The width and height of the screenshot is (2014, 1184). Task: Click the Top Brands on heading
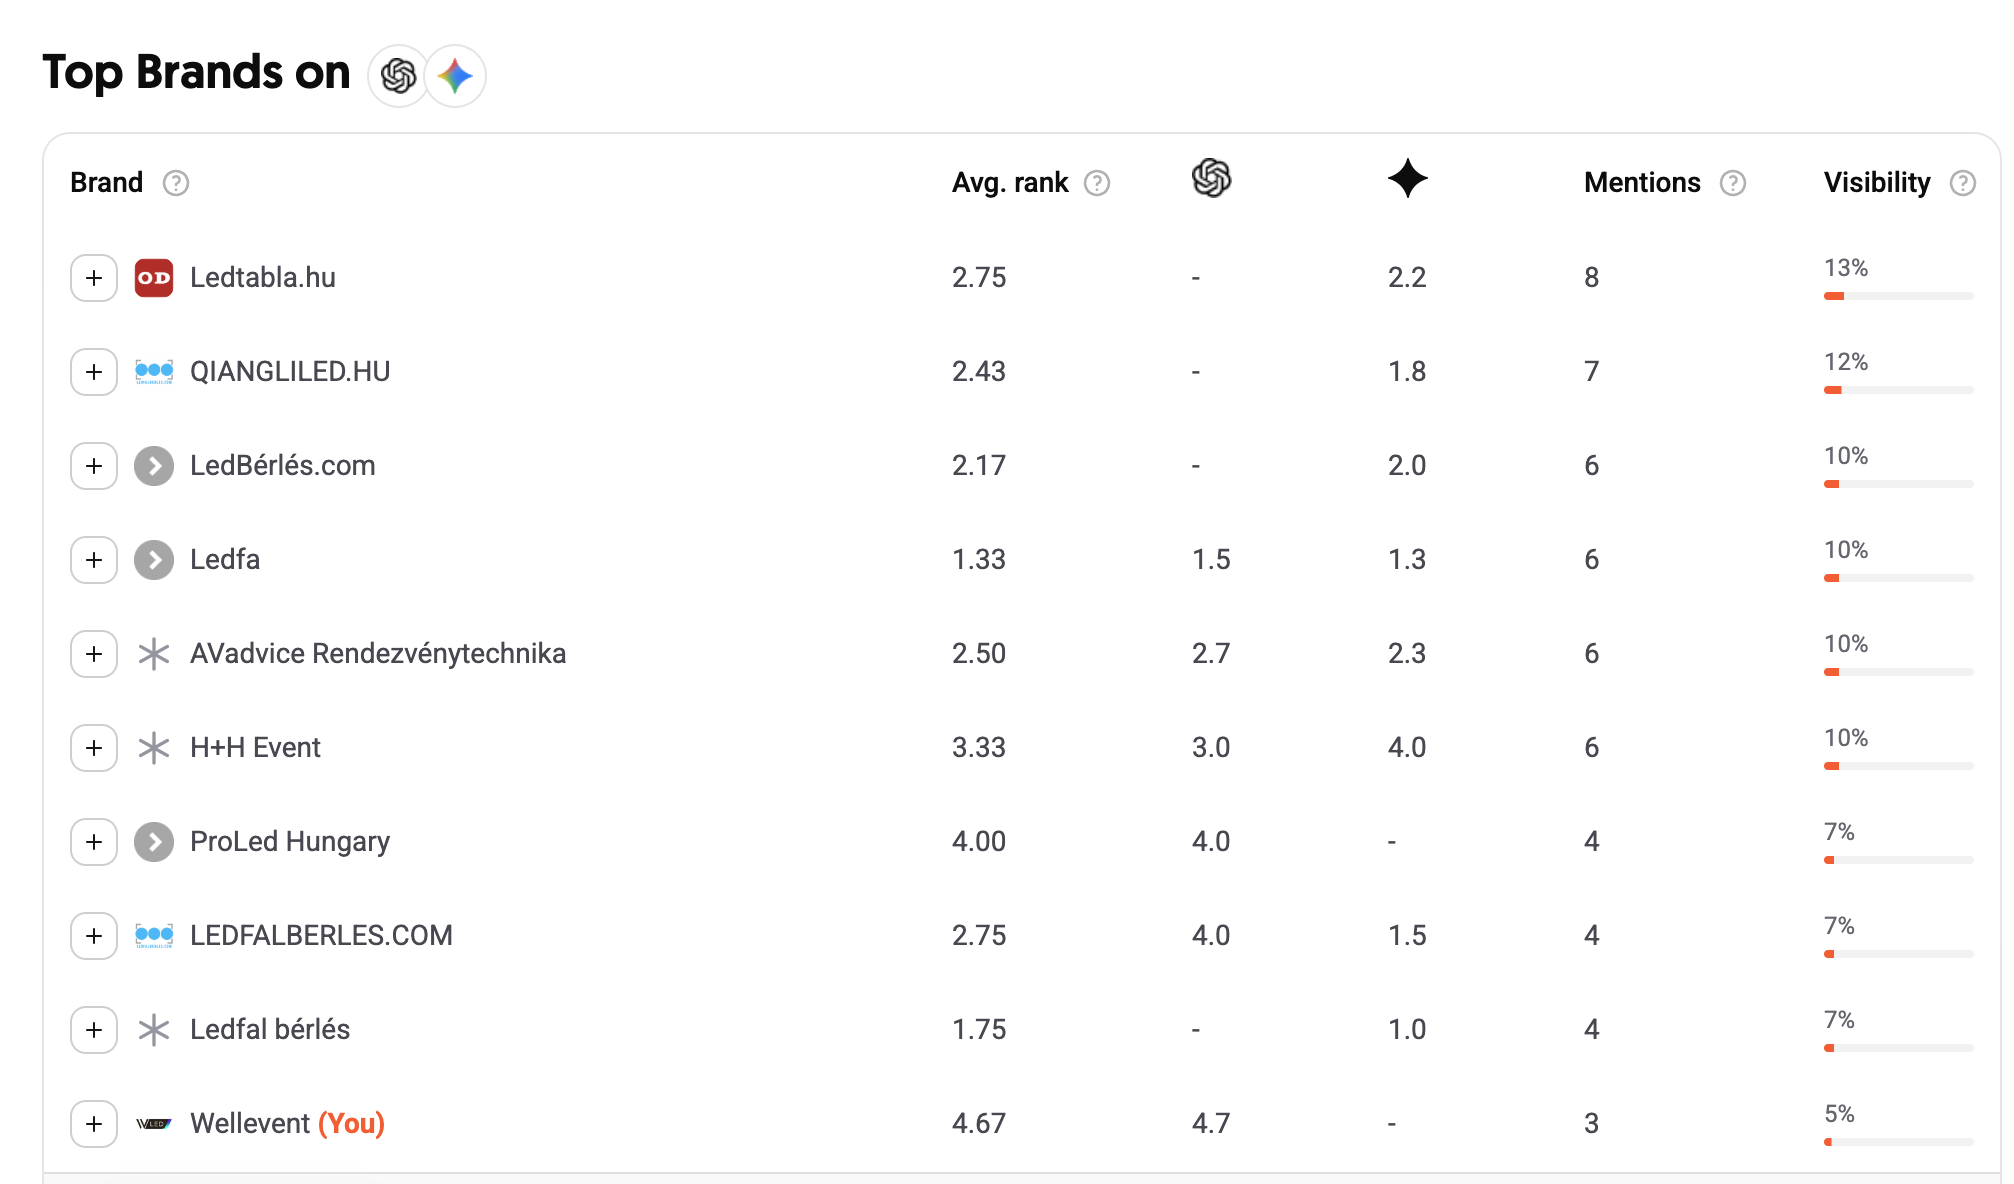coord(197,73)
